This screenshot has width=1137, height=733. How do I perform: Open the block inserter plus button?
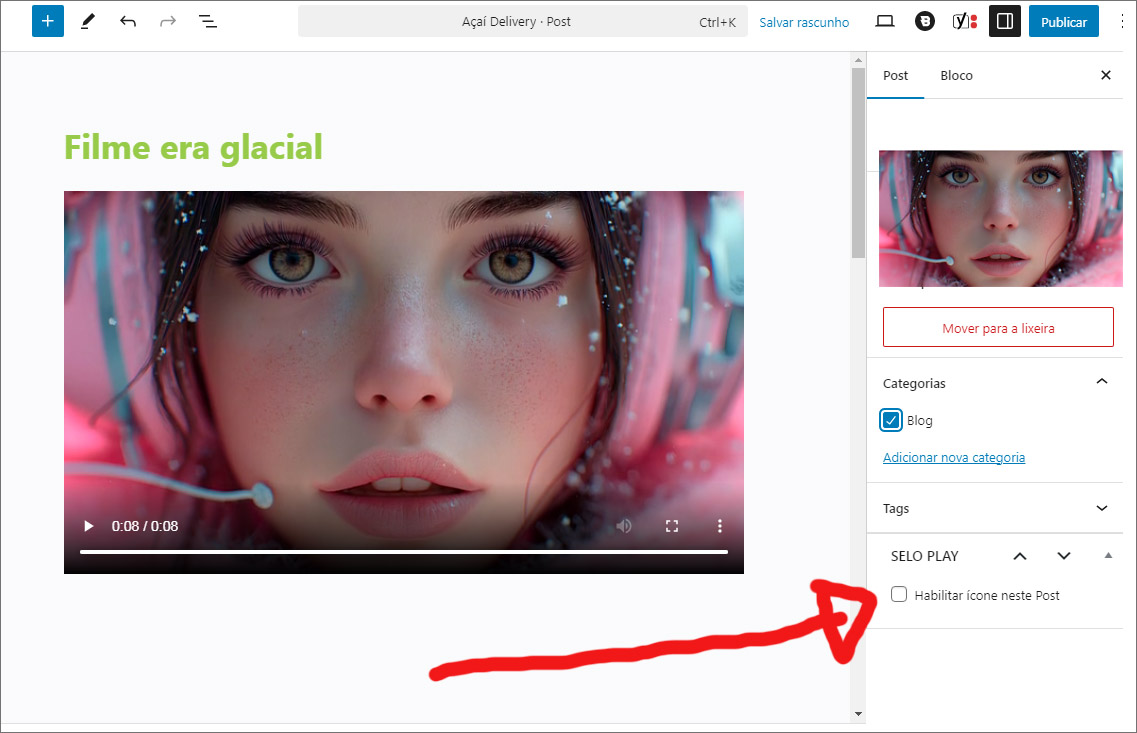[x=48, y=21]
